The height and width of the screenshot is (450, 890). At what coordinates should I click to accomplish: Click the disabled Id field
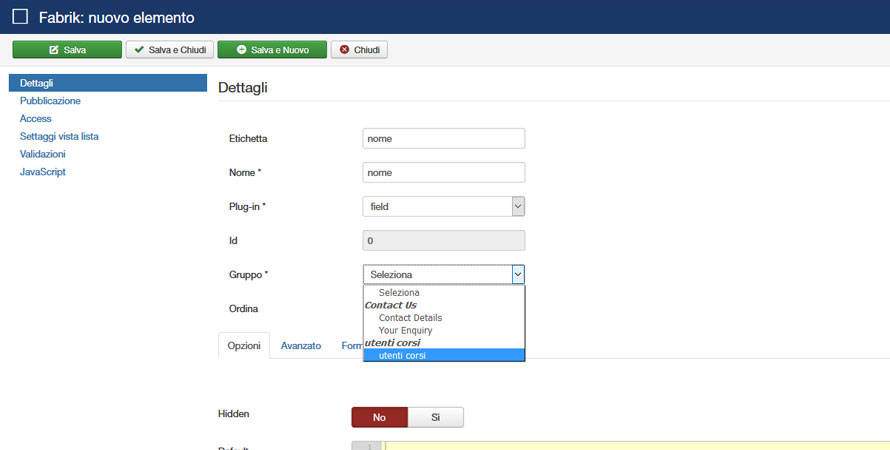click(444, 241)
